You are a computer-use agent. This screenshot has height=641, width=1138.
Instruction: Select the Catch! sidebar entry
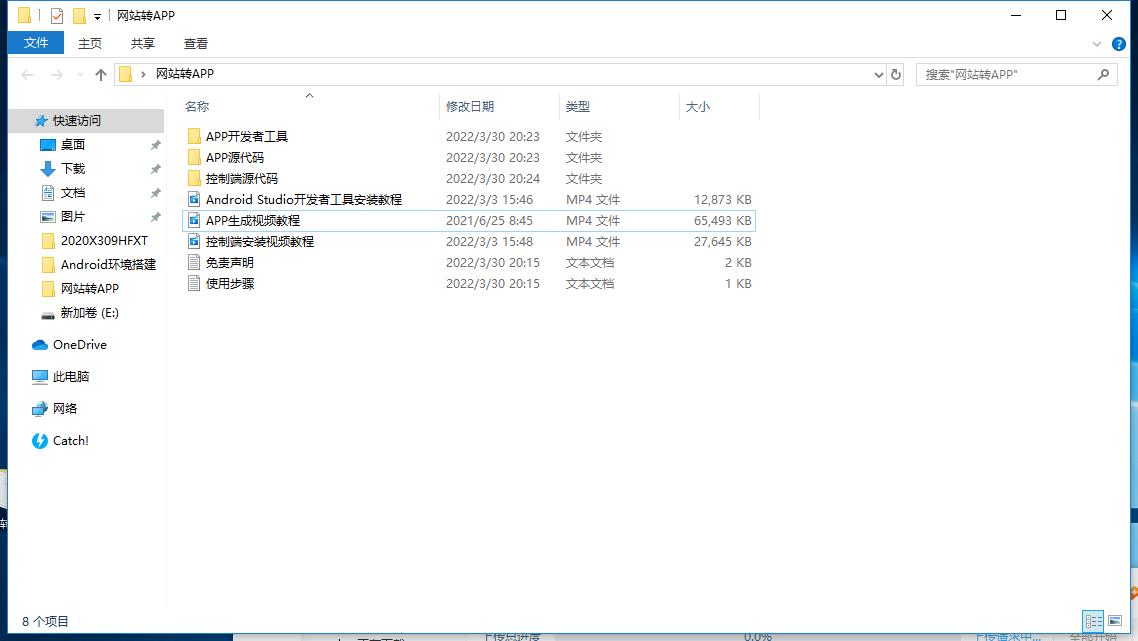tap(70, 441)
